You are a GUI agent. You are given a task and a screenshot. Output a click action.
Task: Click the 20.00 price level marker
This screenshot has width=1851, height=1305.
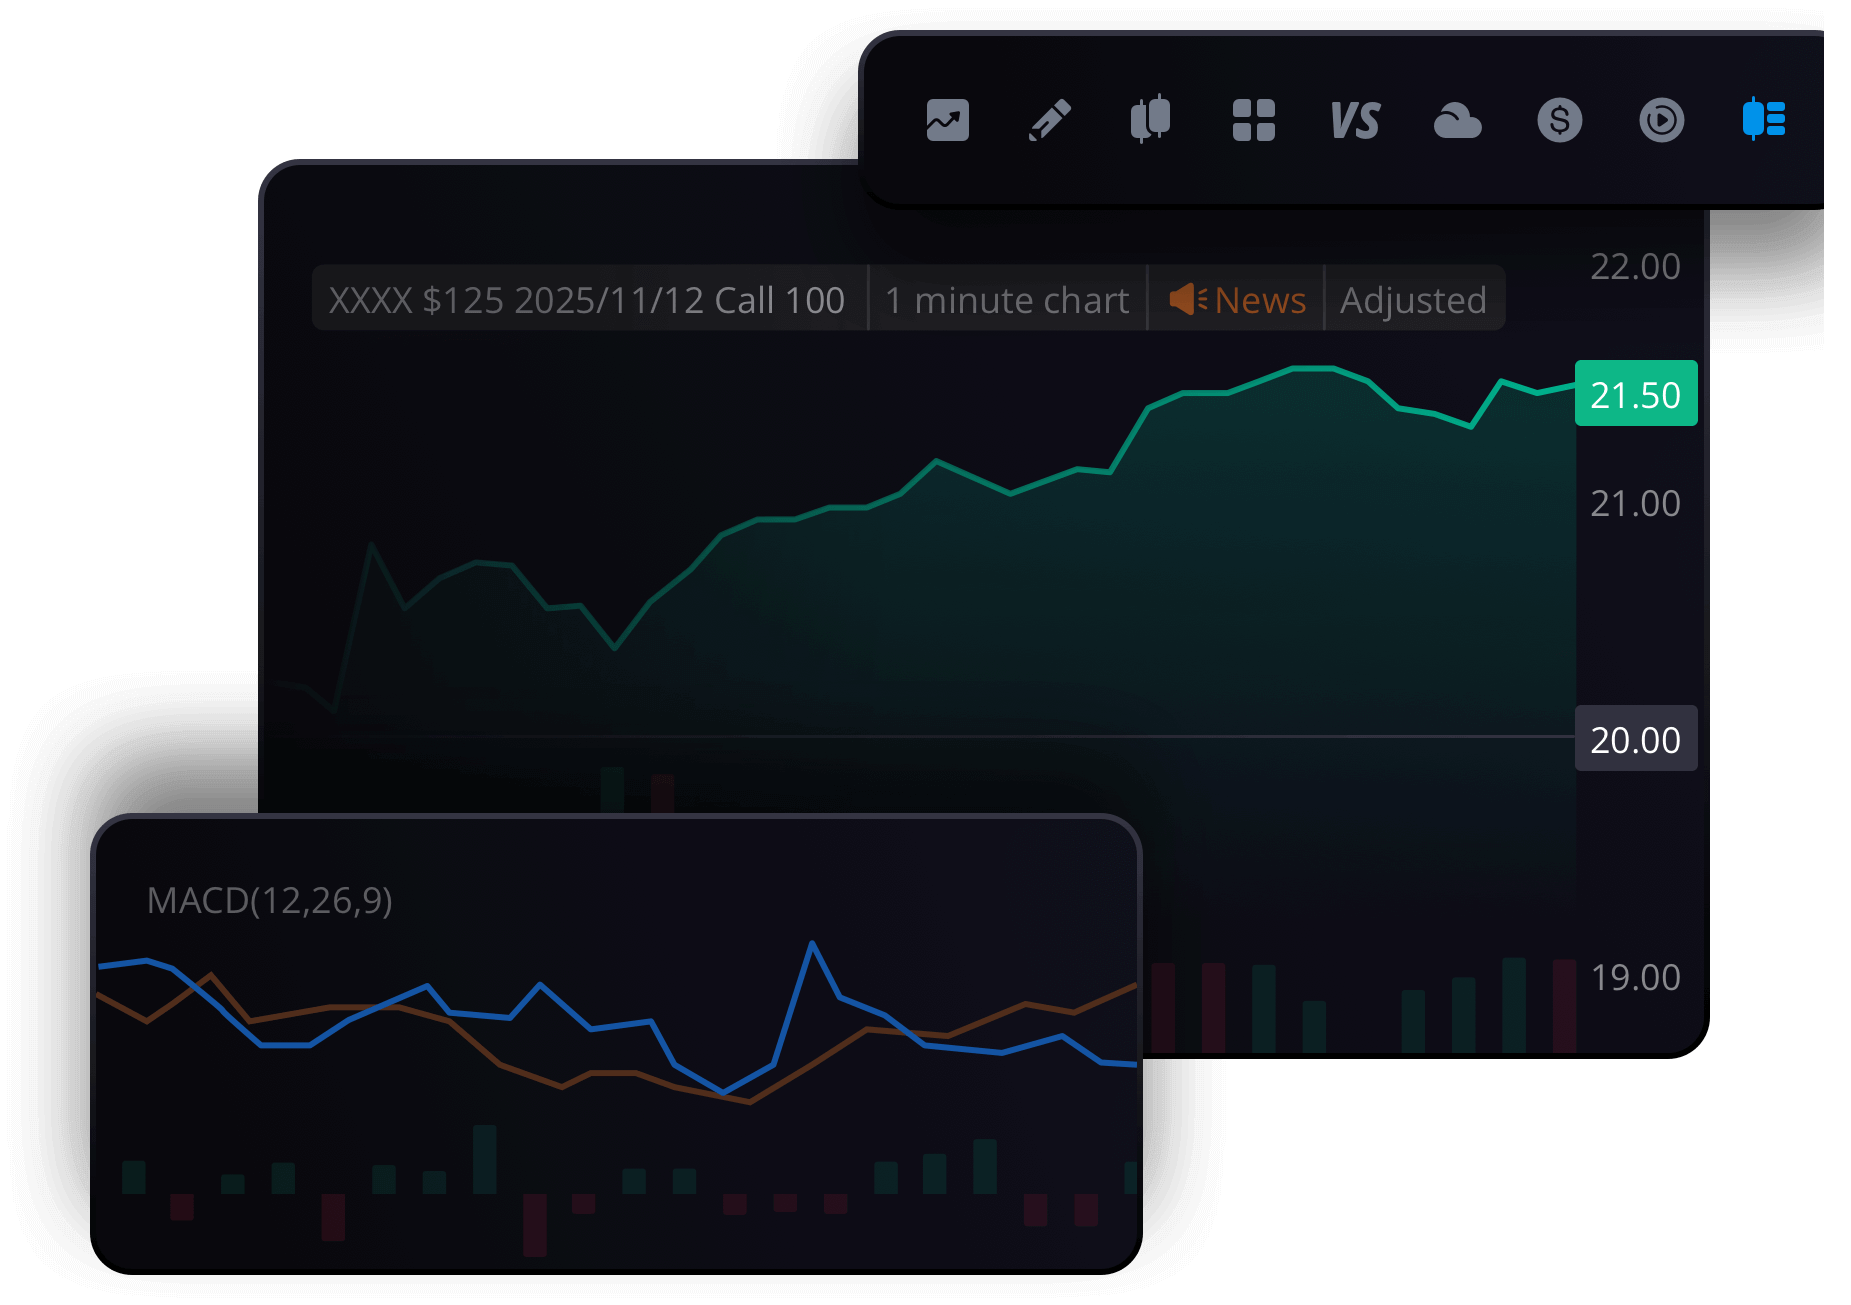(1635, 739)
